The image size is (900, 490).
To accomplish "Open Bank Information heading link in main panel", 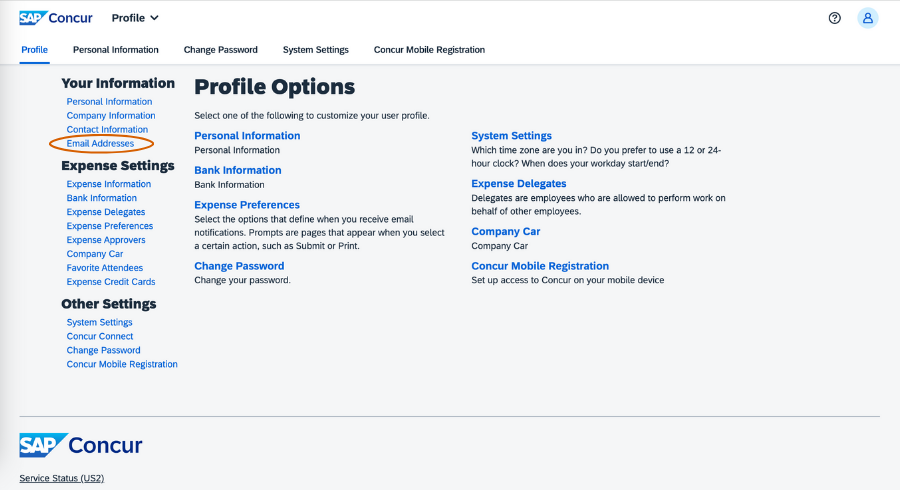I will (238, 171).
